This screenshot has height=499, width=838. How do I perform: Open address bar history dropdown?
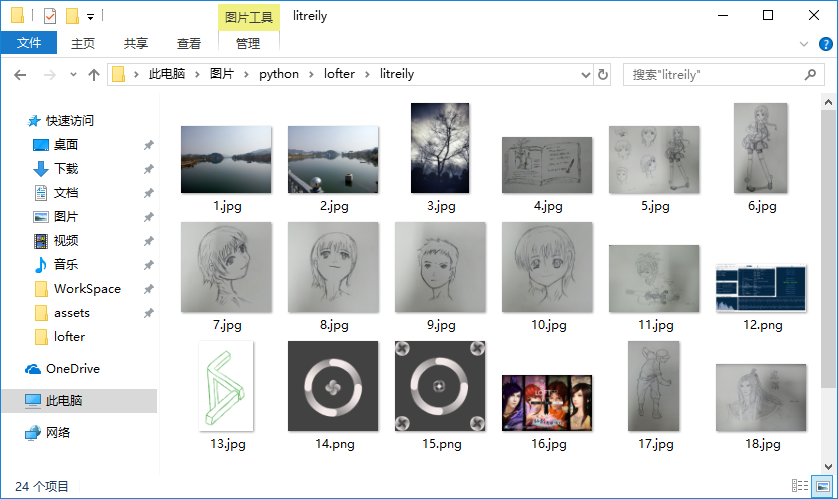tap(586, 74)
